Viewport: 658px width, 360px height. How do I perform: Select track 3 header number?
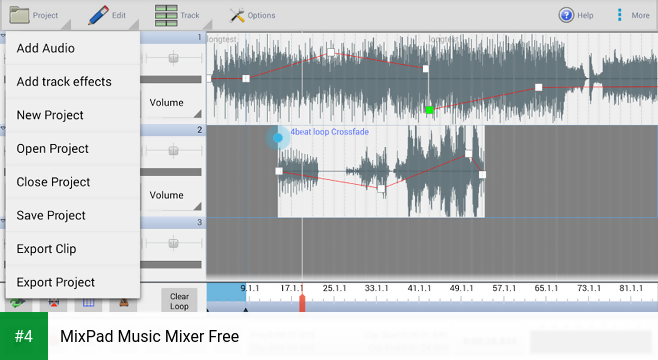[x=199, y=222]
